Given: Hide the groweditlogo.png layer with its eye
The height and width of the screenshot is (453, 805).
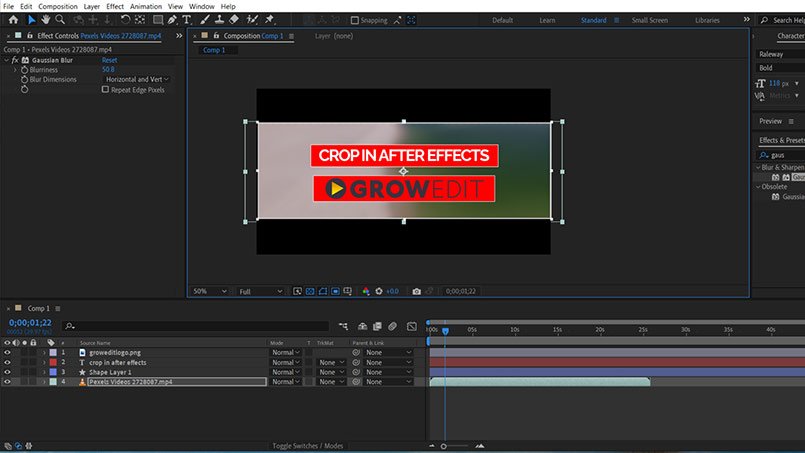Looking at the screenshot, I should pos(7,352).
